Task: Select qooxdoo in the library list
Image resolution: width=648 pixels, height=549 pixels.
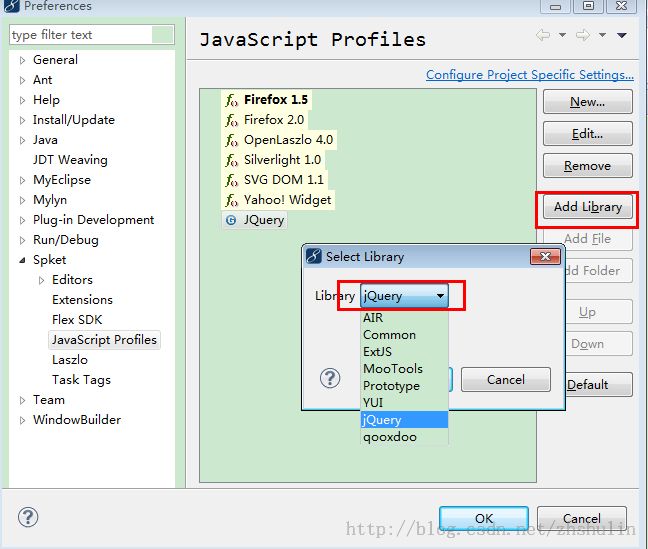Action: pos(404,437)
